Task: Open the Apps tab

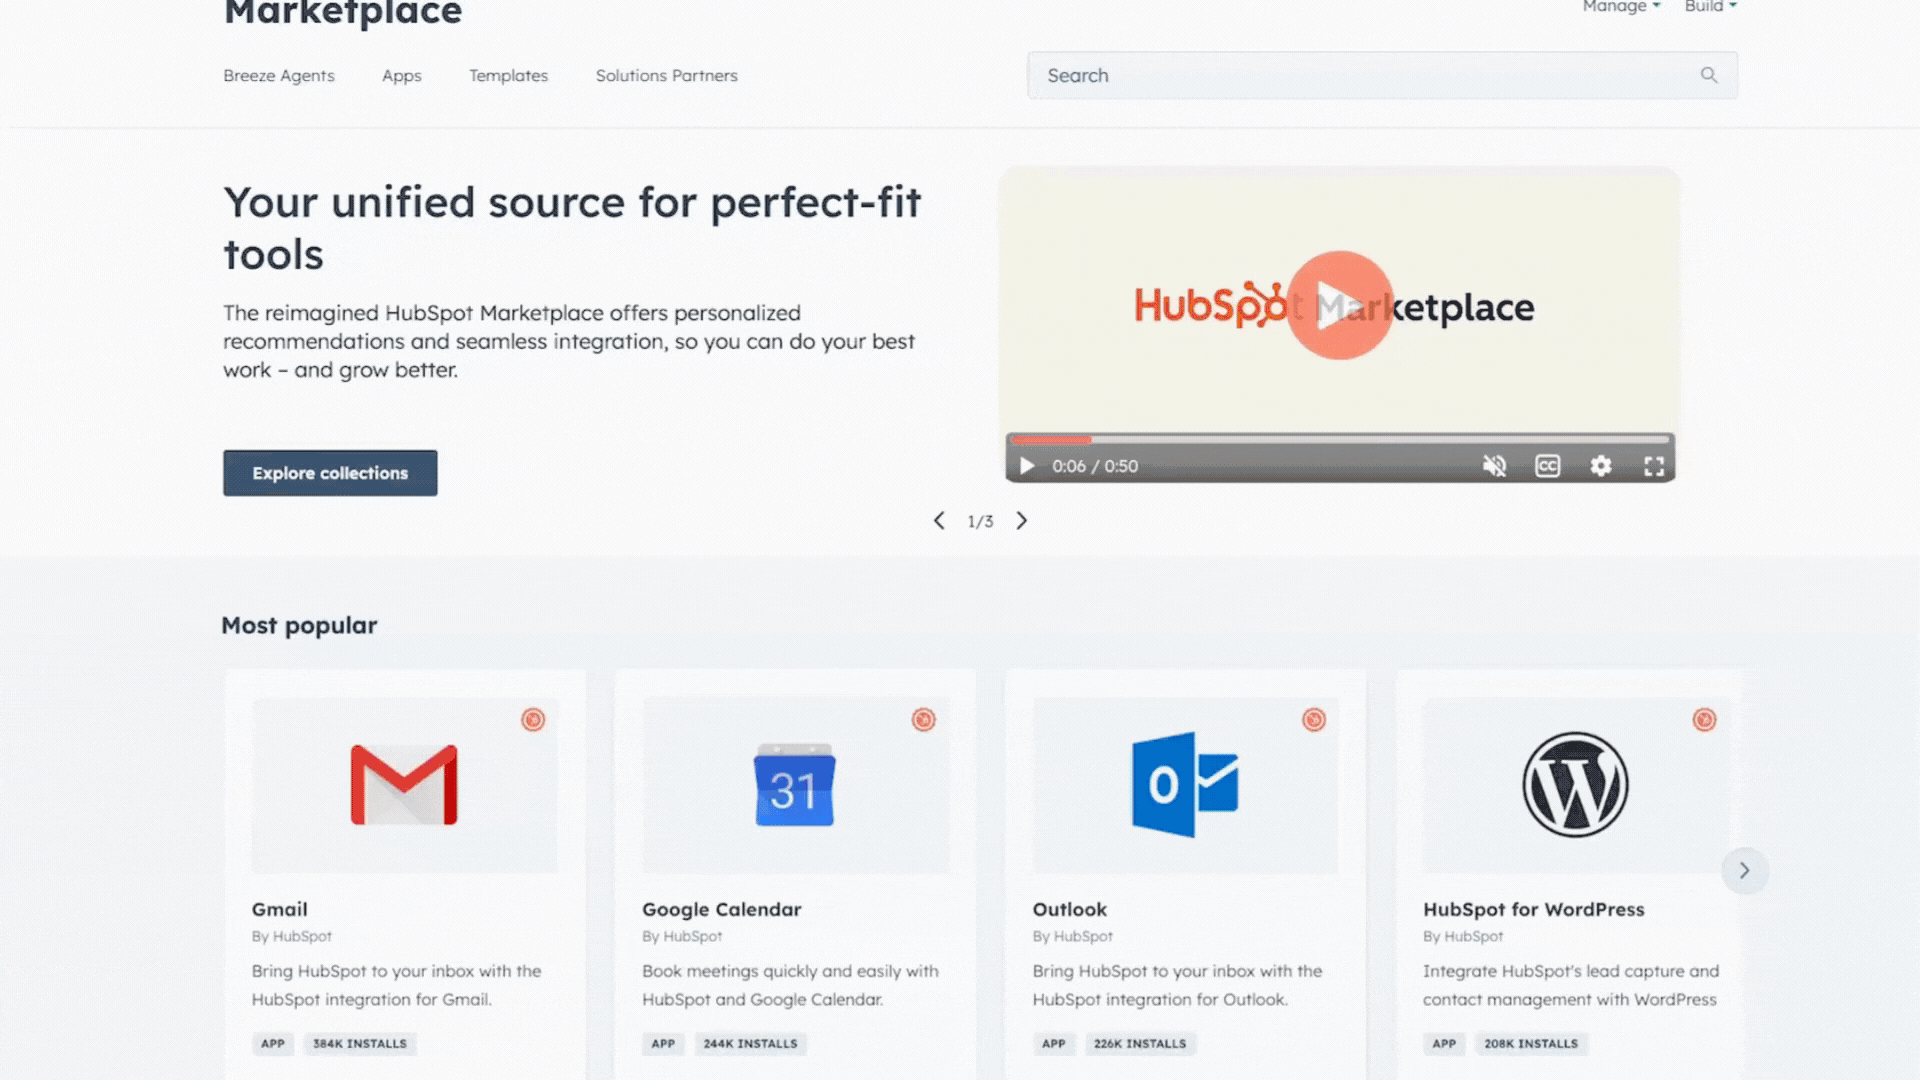Action: [x=402, y=76]
